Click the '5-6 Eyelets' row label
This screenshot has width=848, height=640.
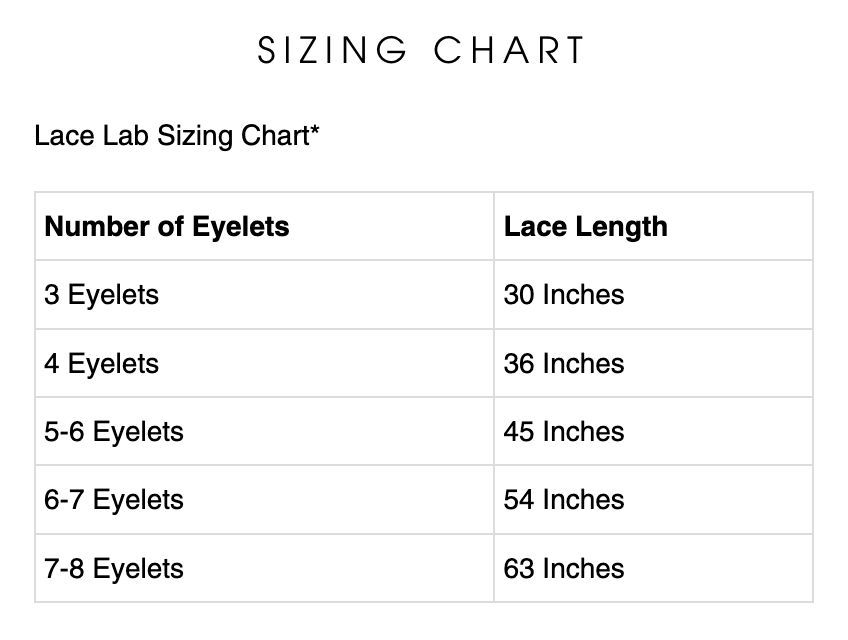pyautogui.click(x=114, y=432)
